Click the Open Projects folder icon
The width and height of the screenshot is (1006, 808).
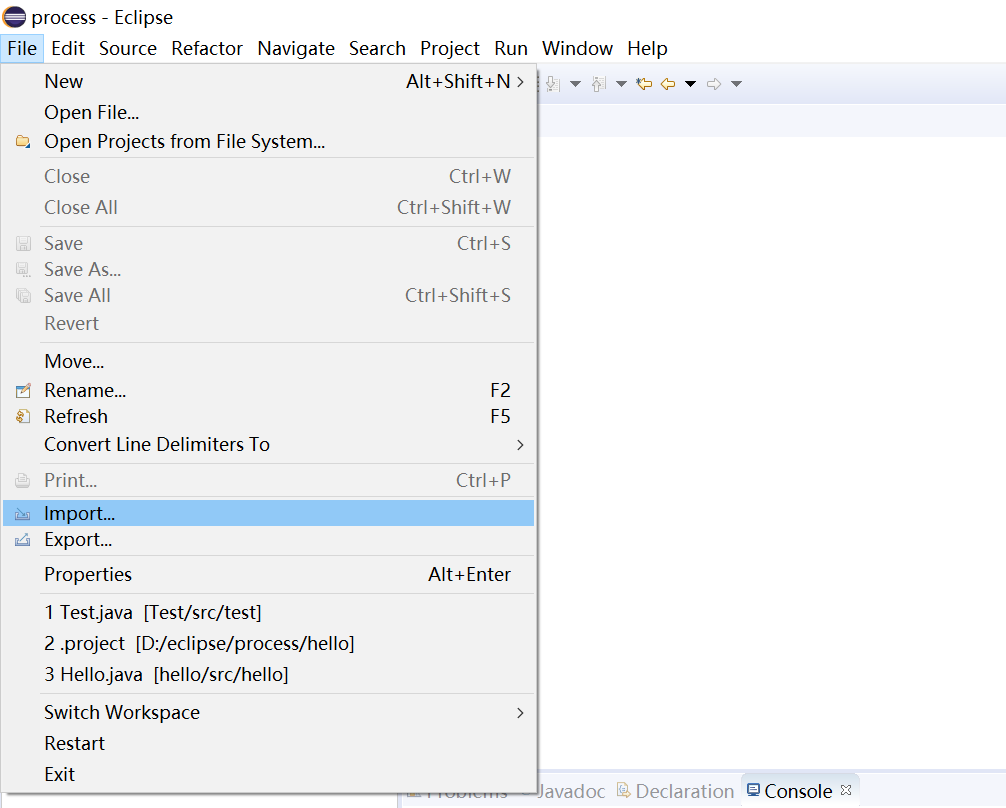[x=22, y=141]
